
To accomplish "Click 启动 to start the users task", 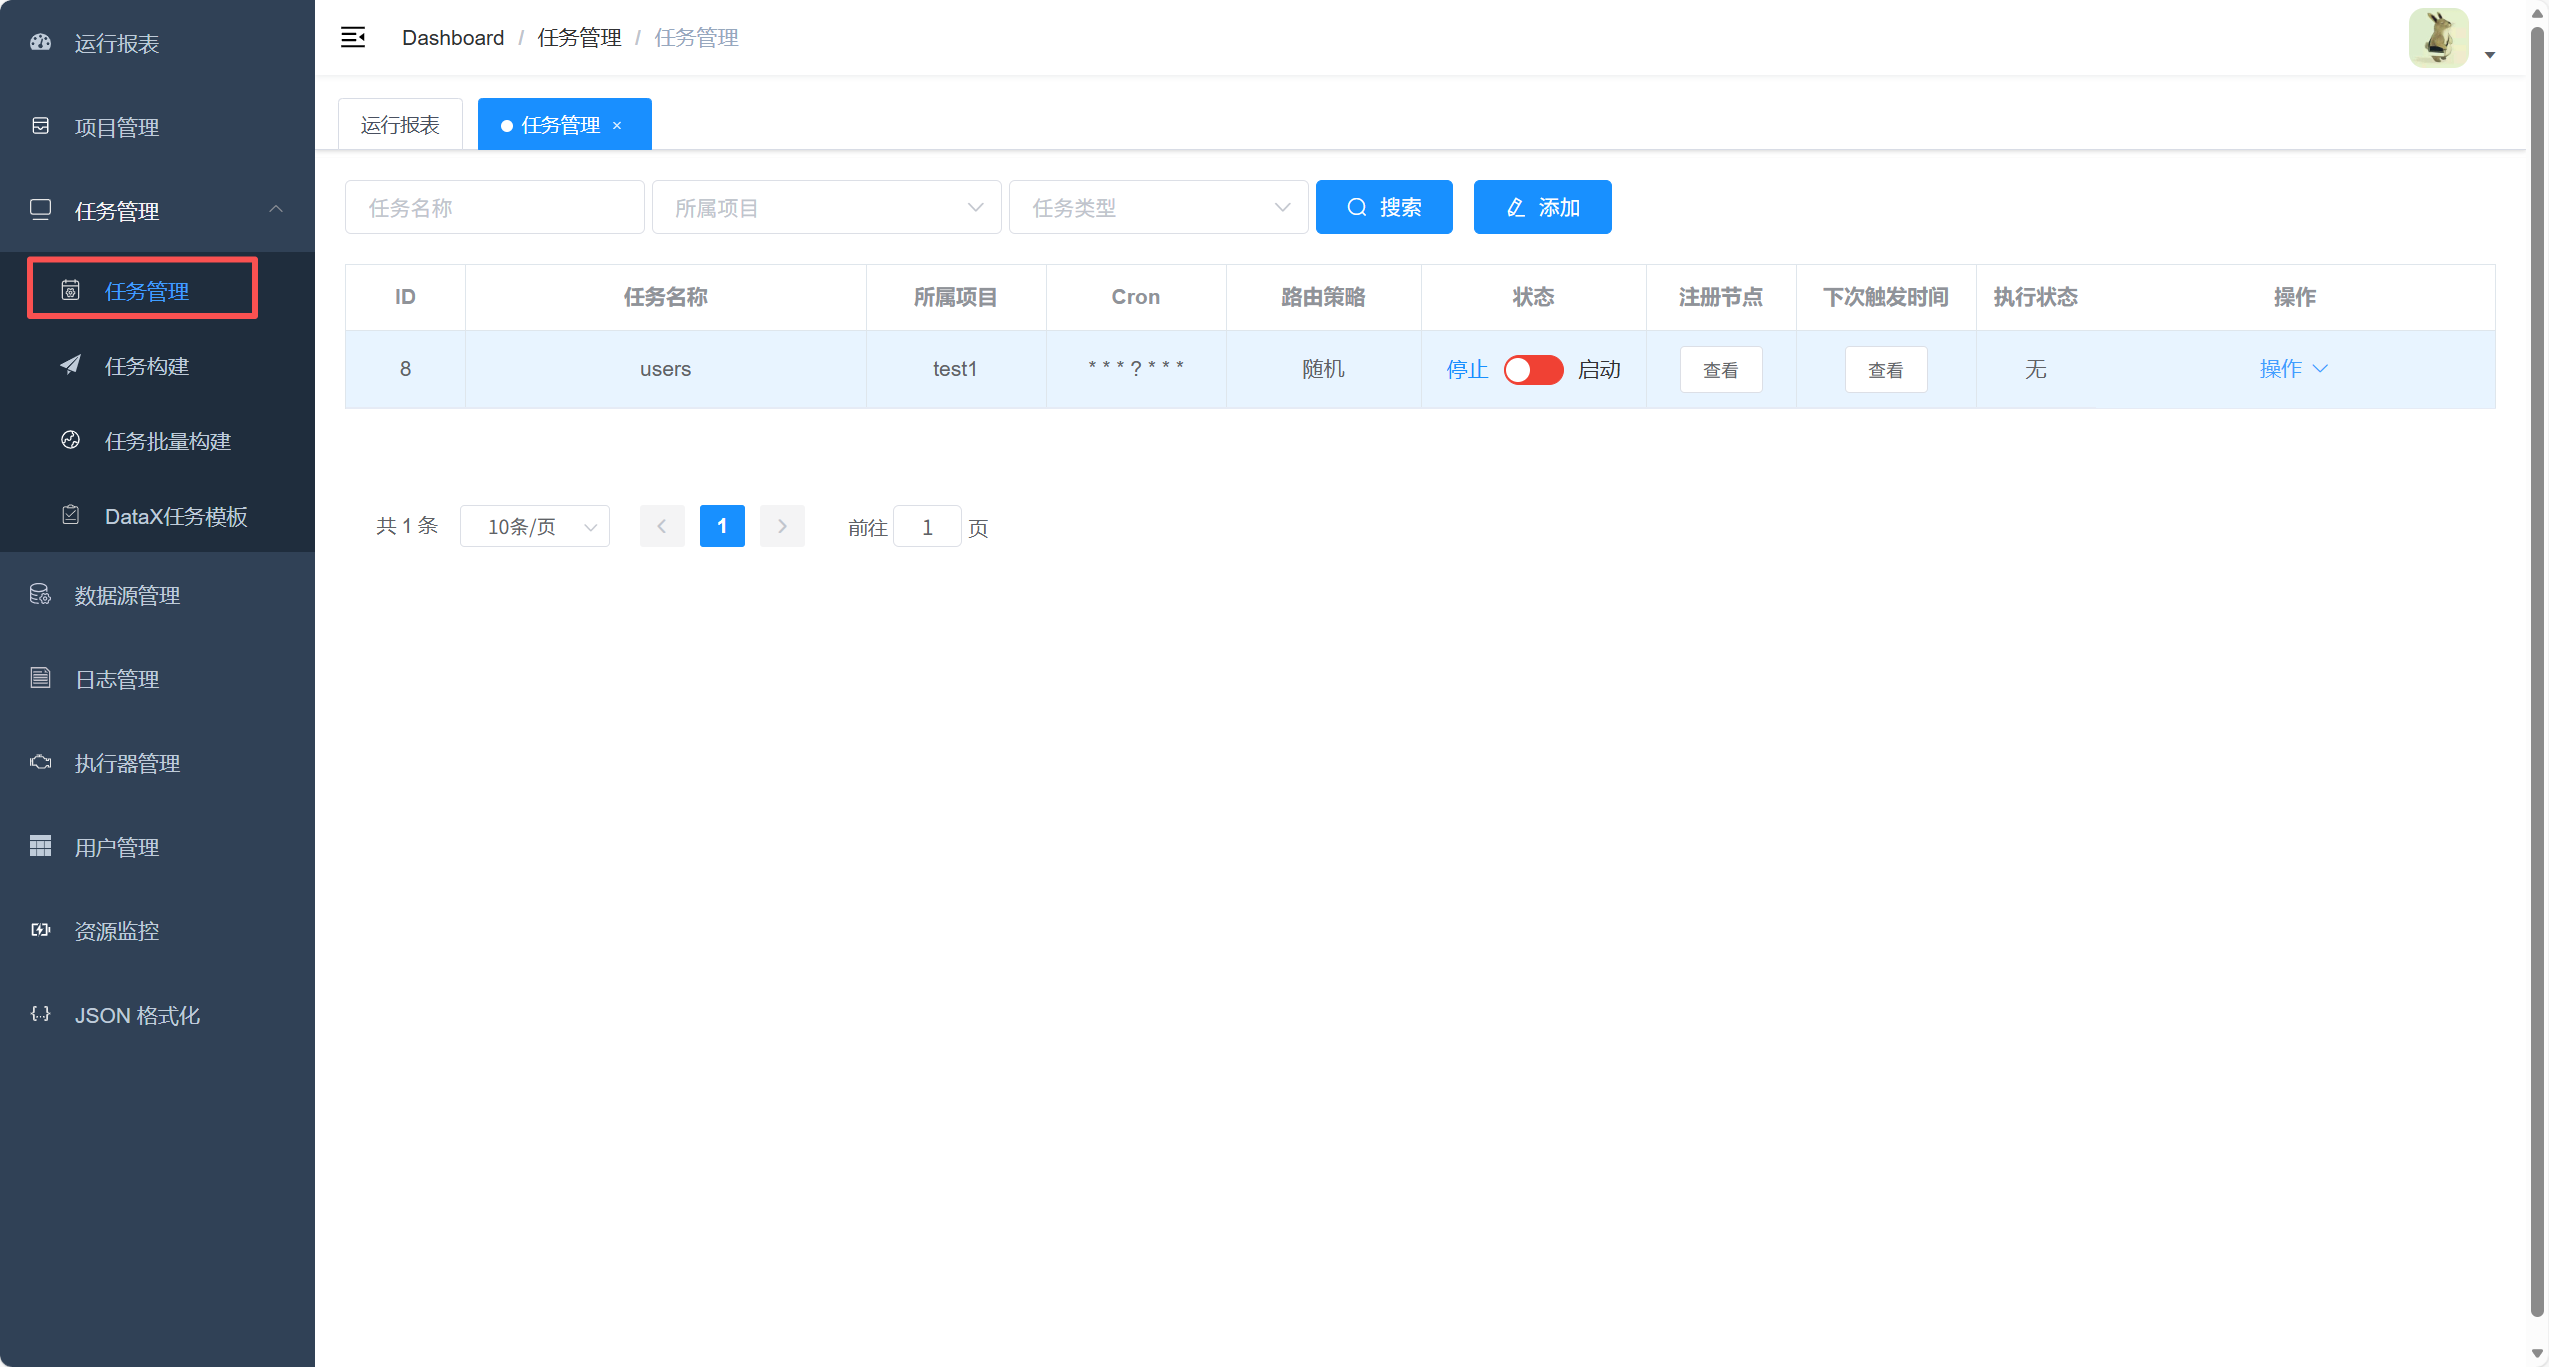I will pyautogui.click(x=1598, y=369).
